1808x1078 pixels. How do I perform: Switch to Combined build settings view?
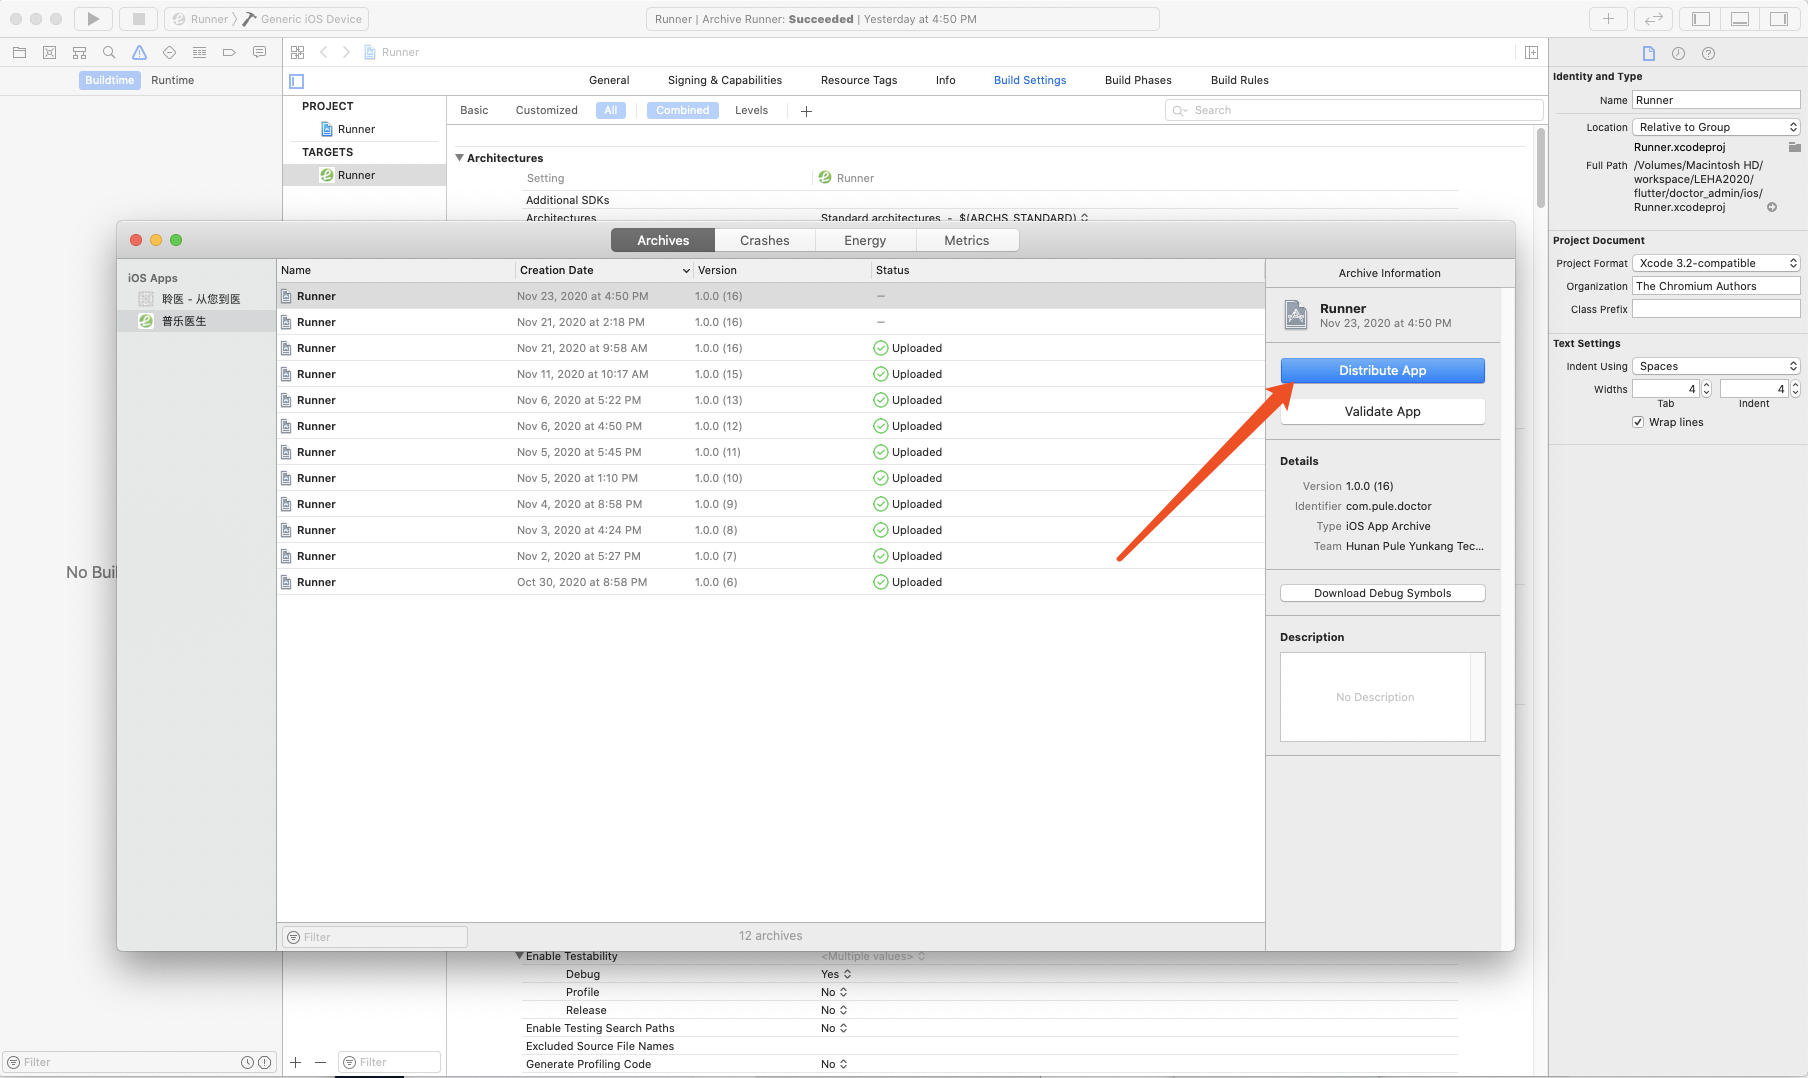pos(683,110)
